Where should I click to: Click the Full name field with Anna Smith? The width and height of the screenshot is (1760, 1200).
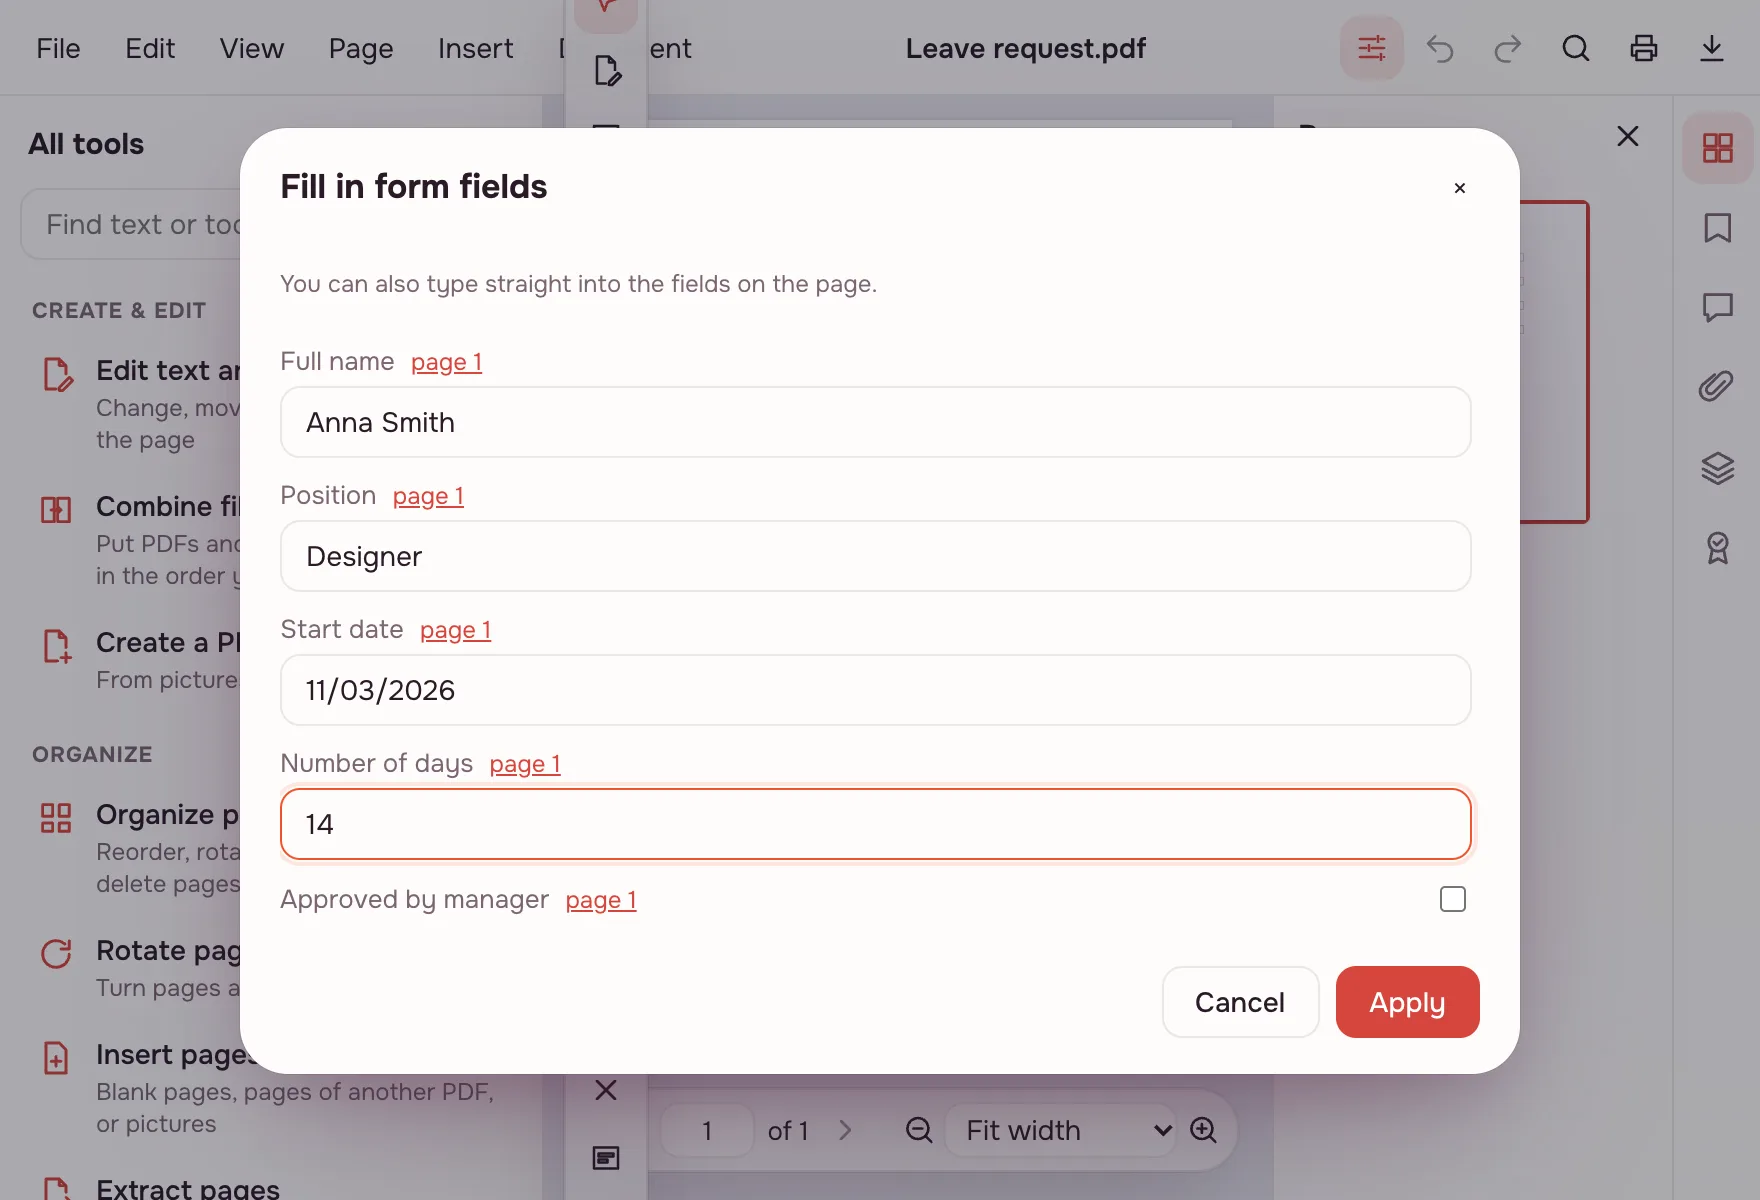coord(876,422)
